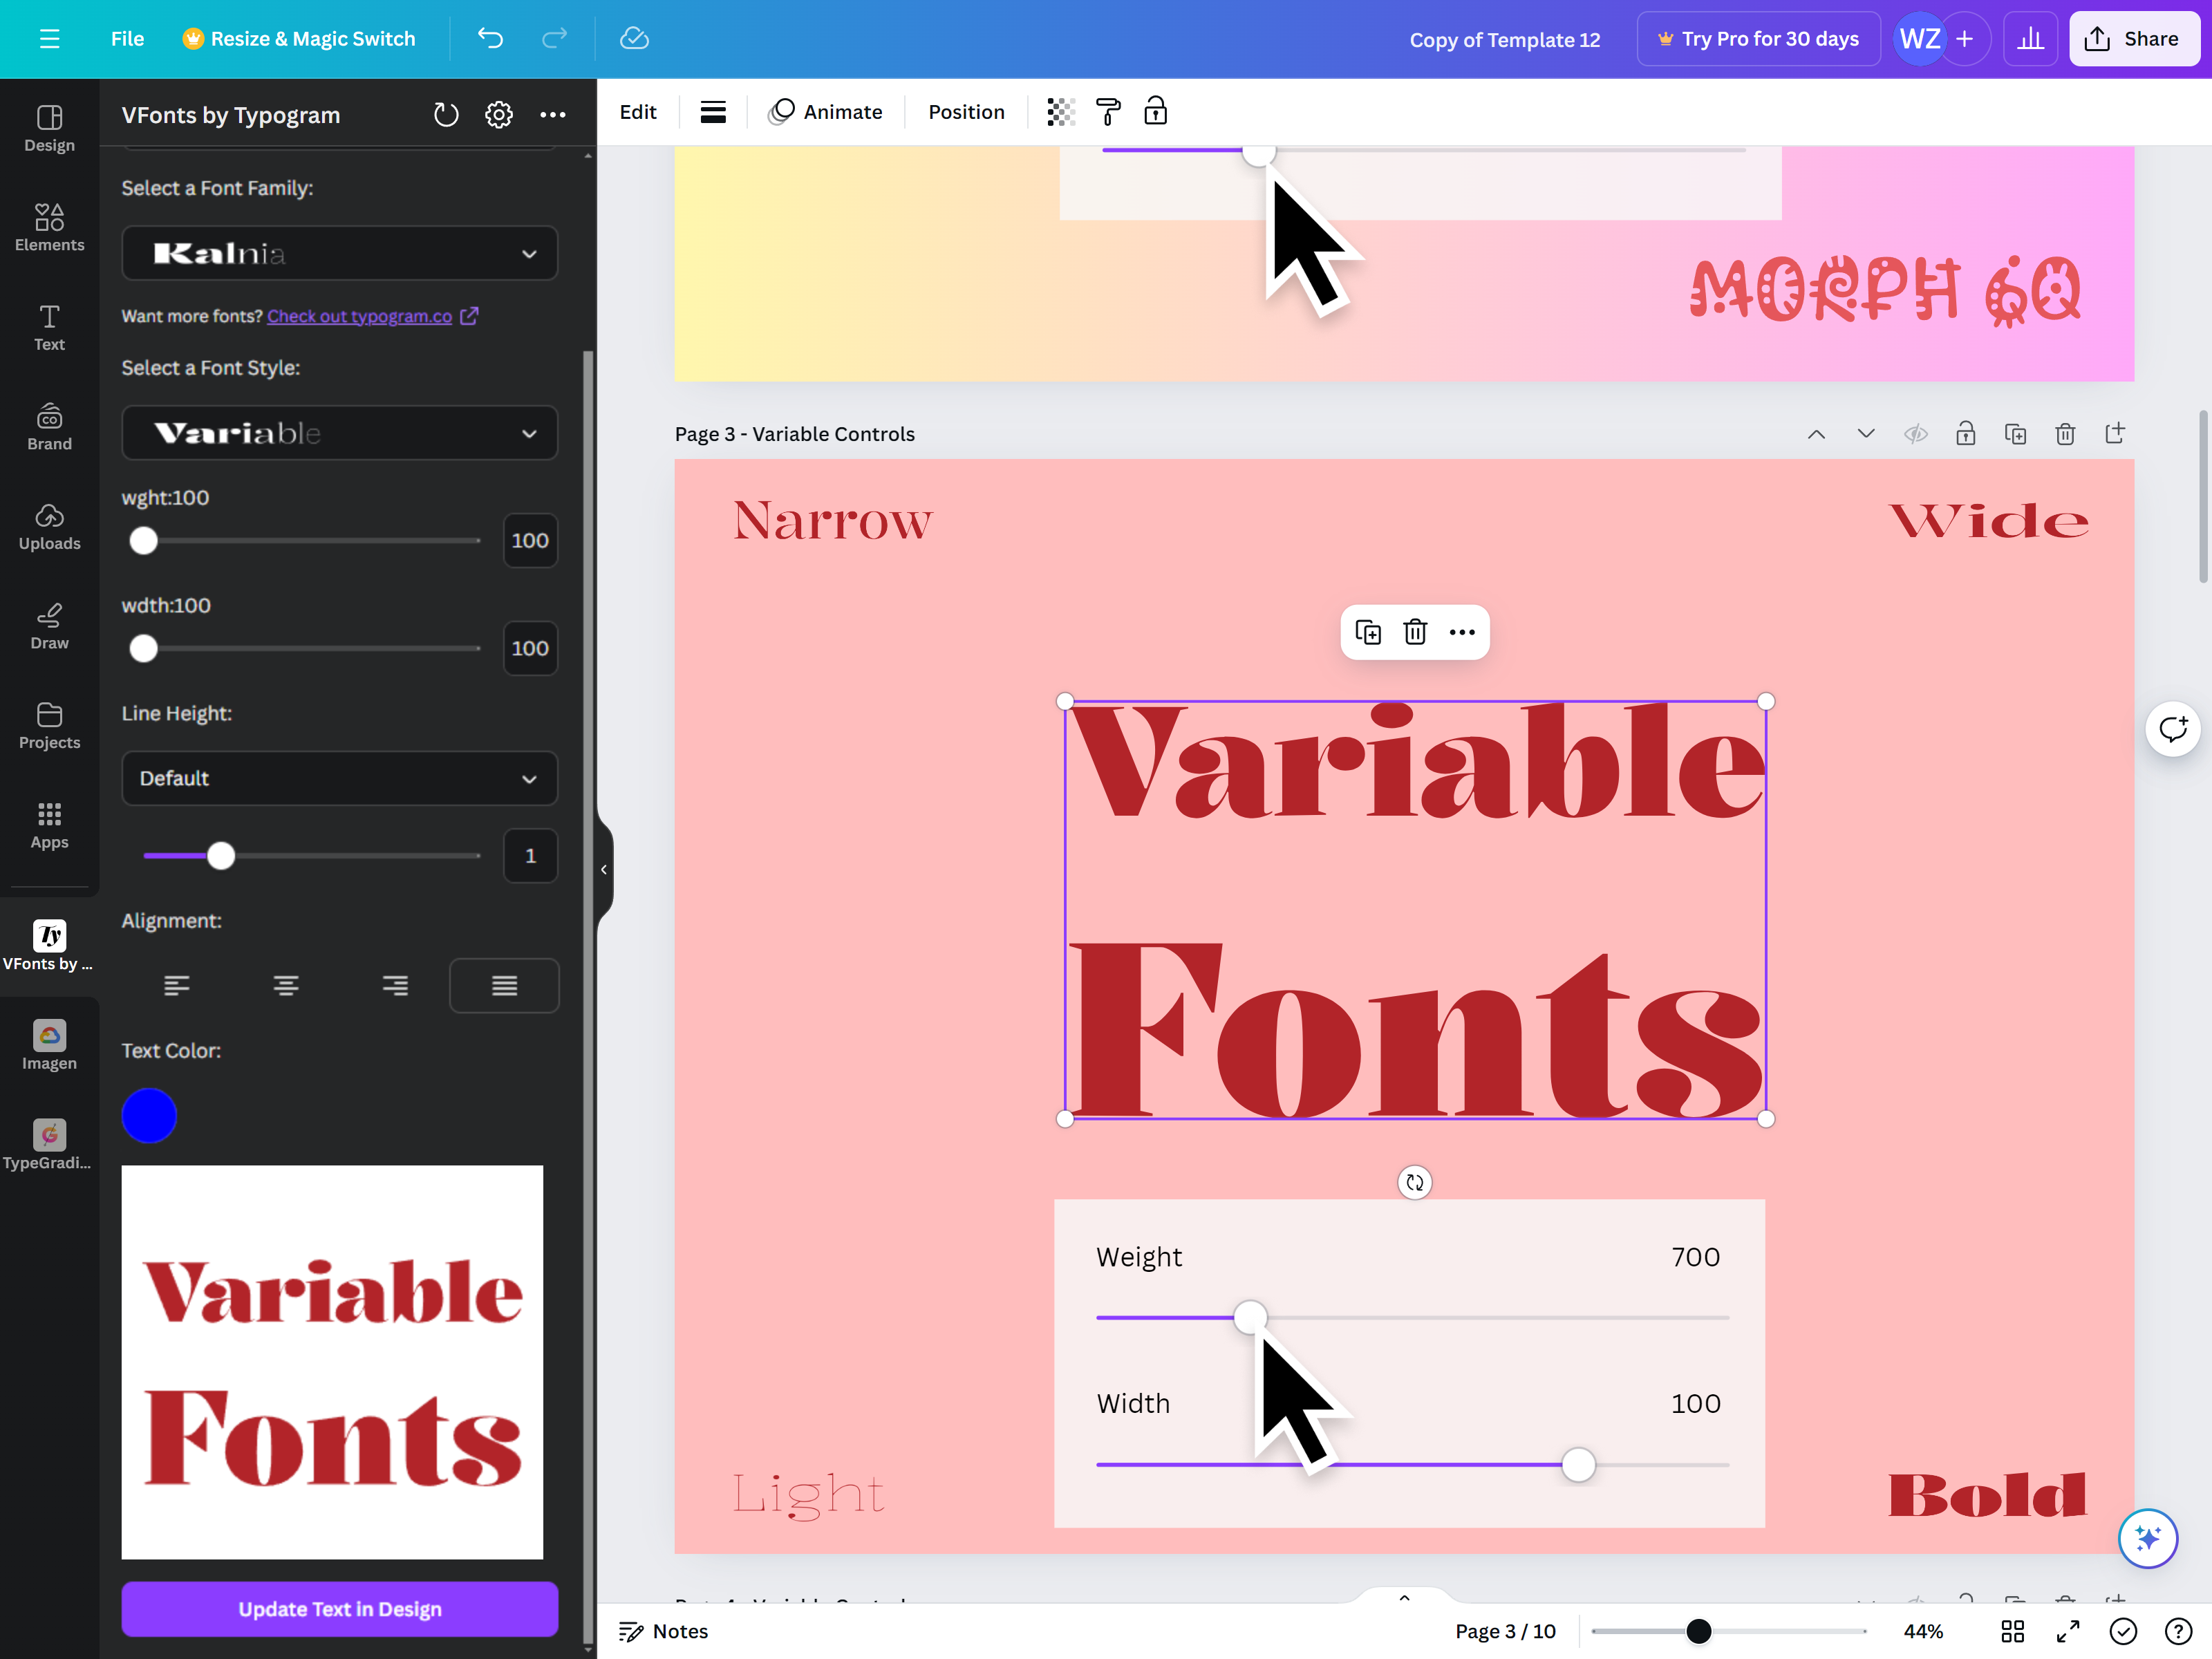Hide page 3 with eye icon
The image size is (2212, 1659).
1915,434
